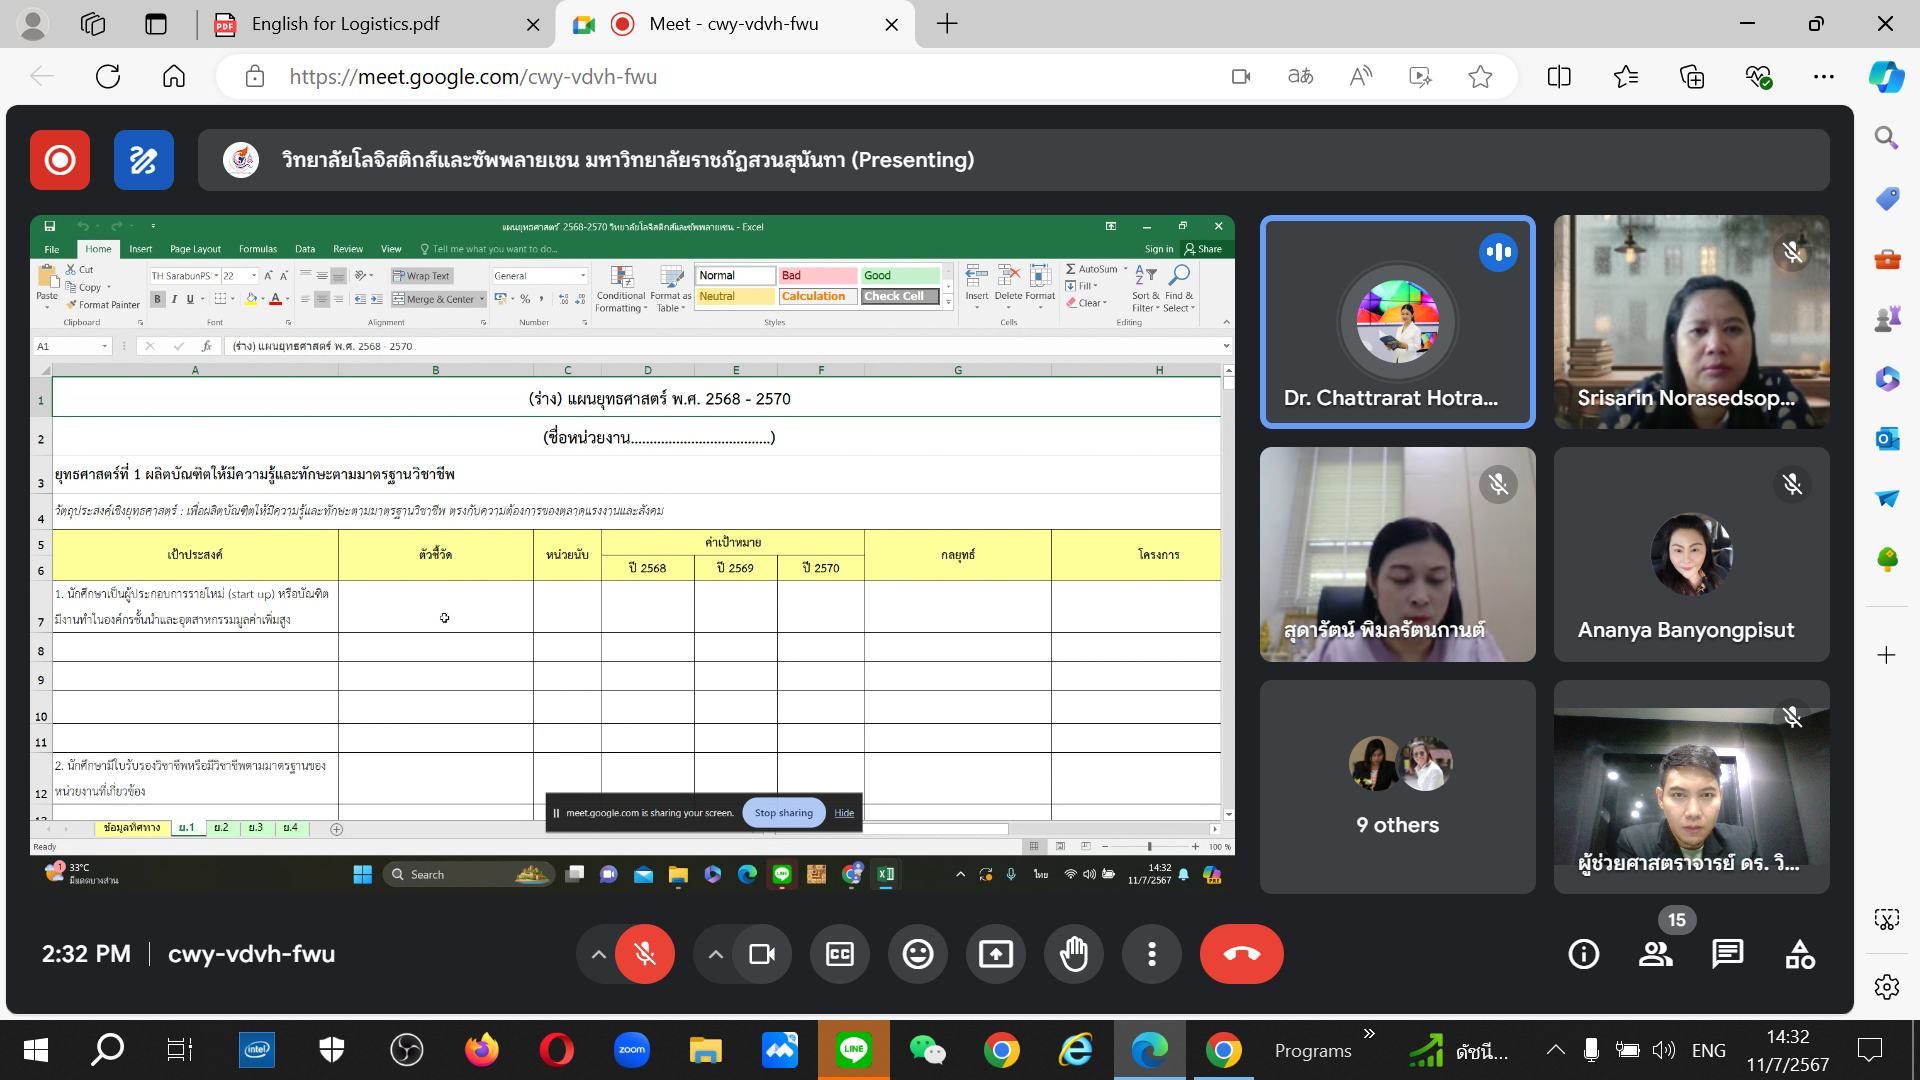Viewport: 1920px width, 1080px height.
Task: Expand video settings arrow beside camera
Action: point(715,954)
